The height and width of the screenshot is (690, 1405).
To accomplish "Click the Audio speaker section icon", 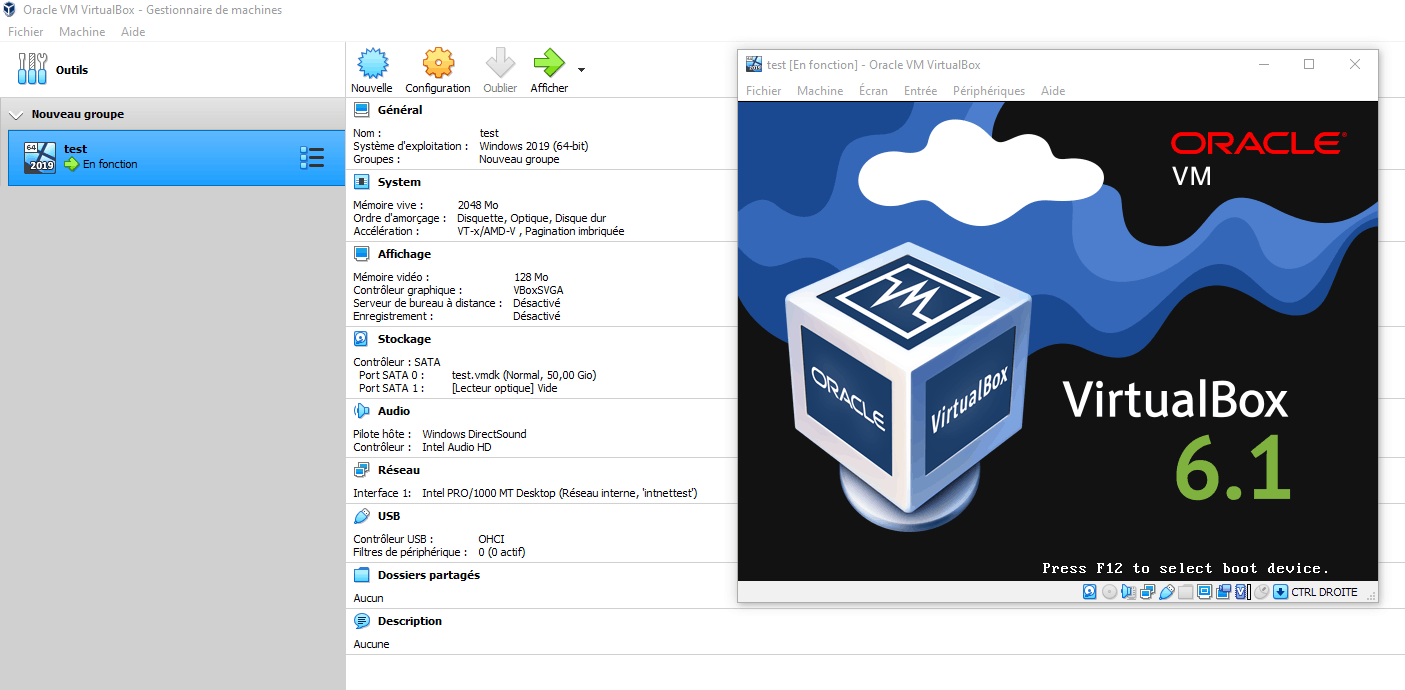I will 361,411.
